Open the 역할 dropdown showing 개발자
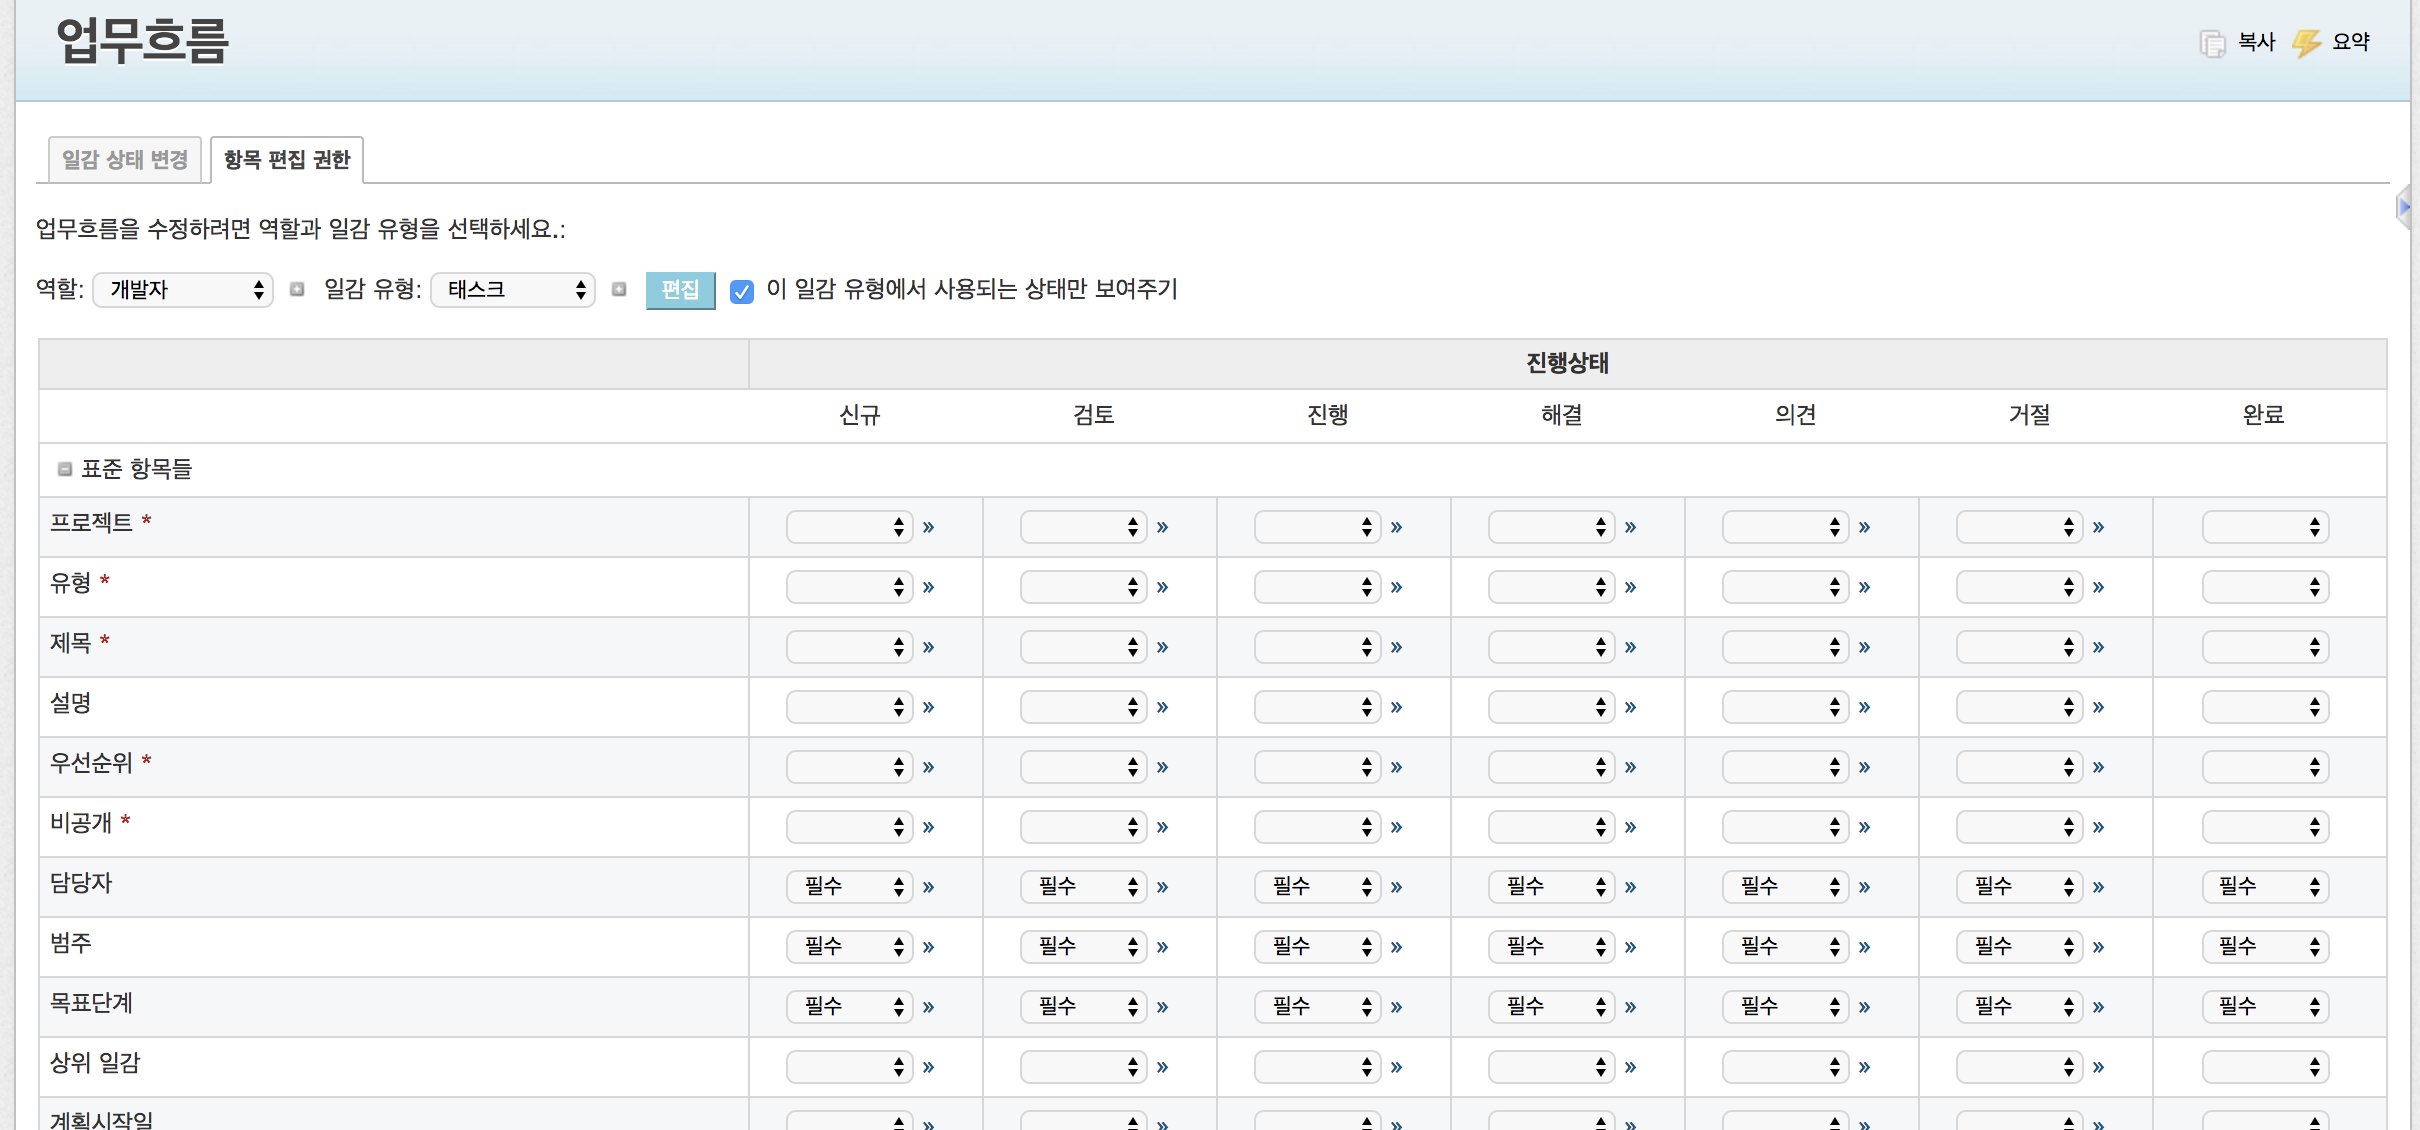Screen dimensions: 2420x1130 pos(183,290)
